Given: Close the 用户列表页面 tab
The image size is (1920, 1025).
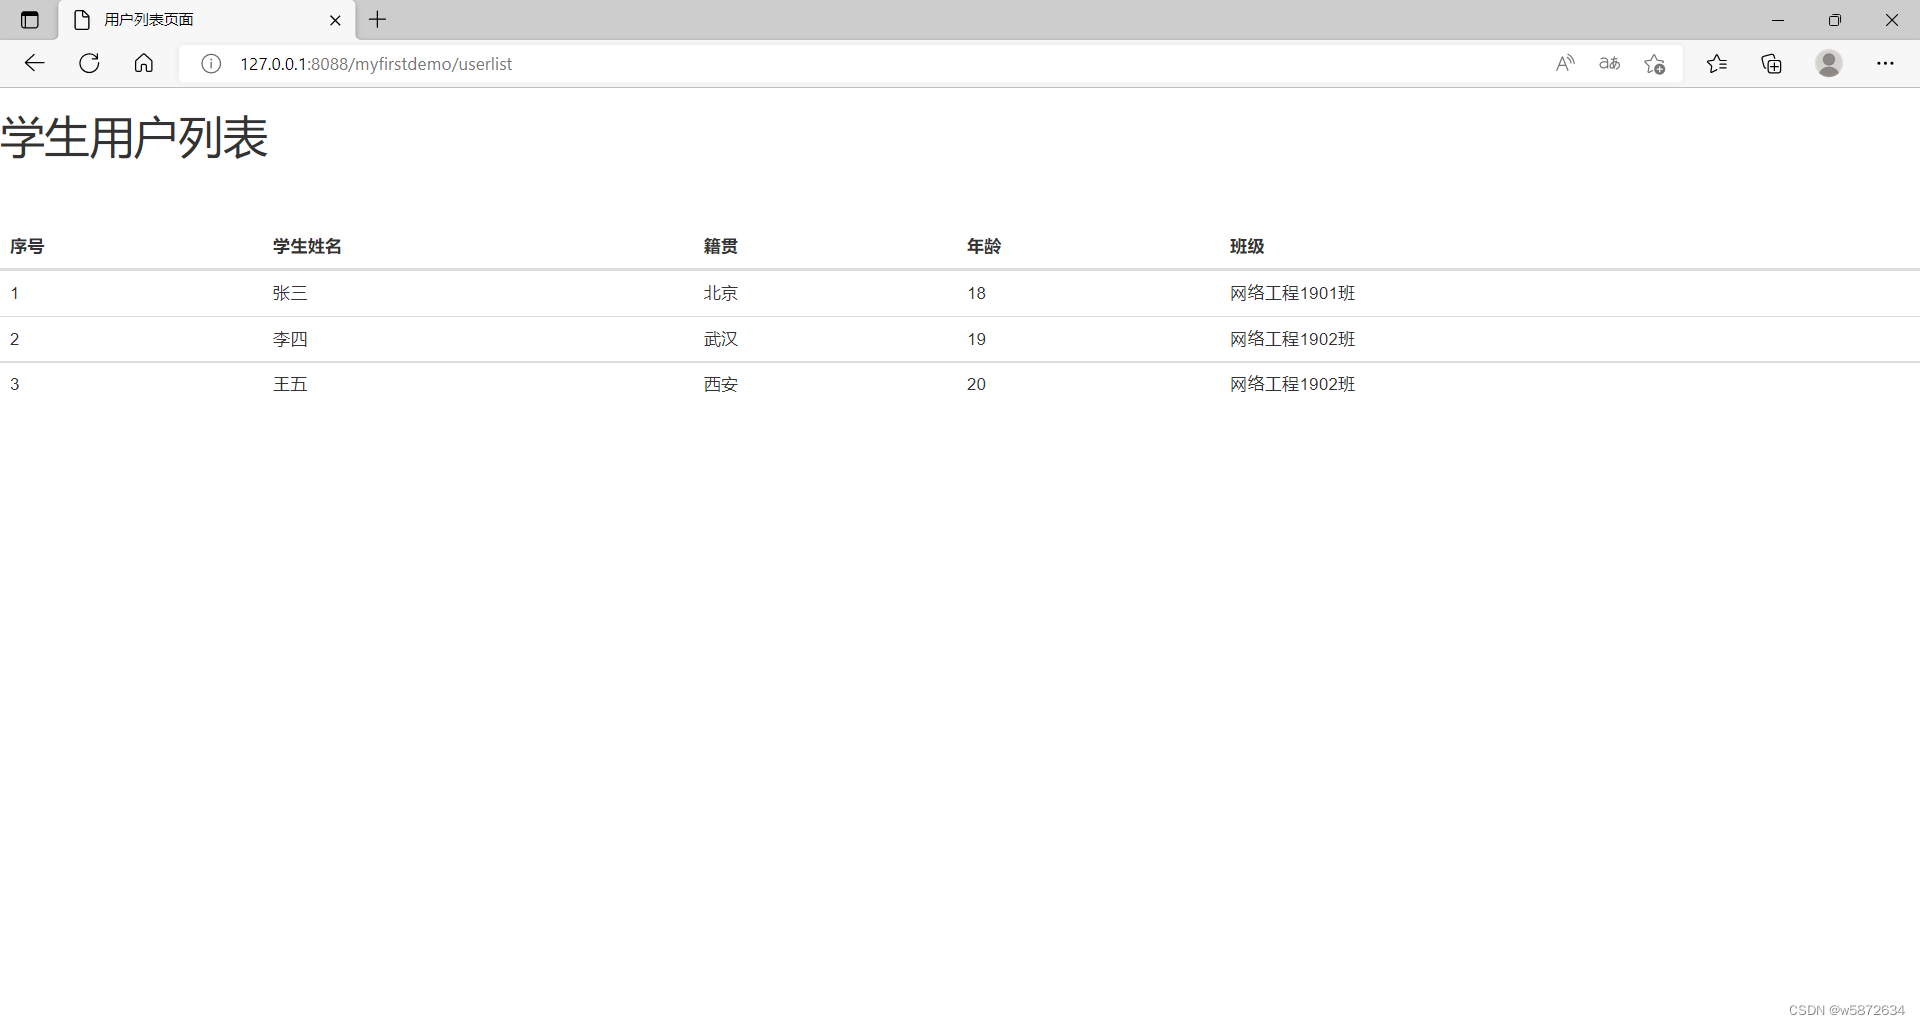Looking at the screenshot, I should coord(335,20).
